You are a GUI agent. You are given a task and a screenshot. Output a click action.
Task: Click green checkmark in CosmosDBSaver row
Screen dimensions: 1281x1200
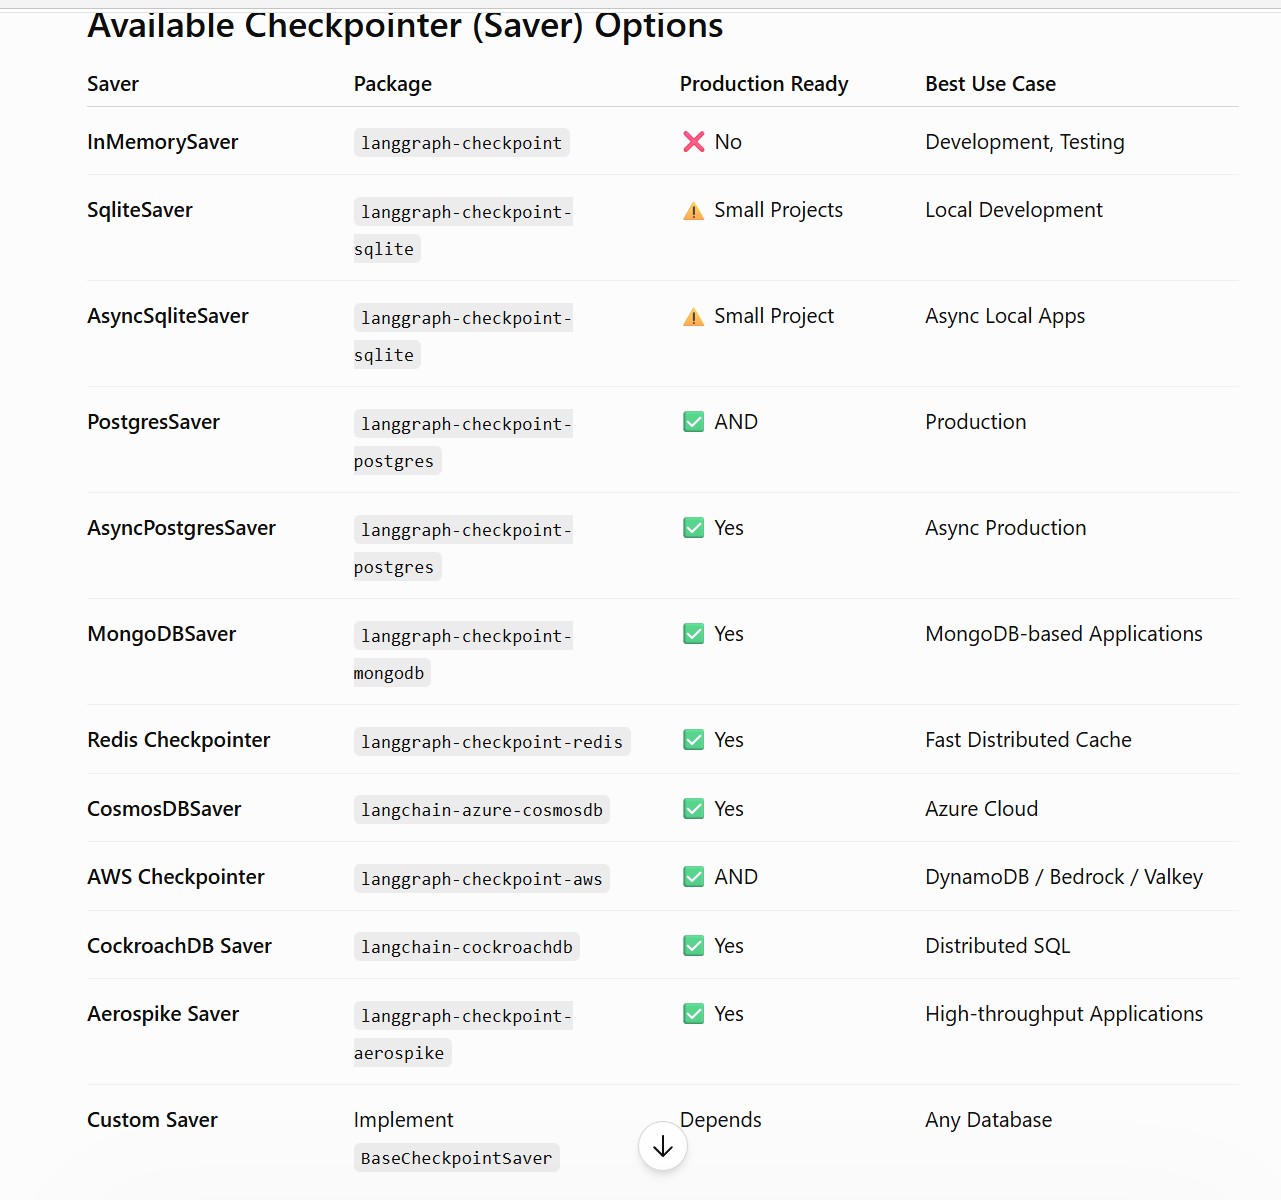coord(693,809)
